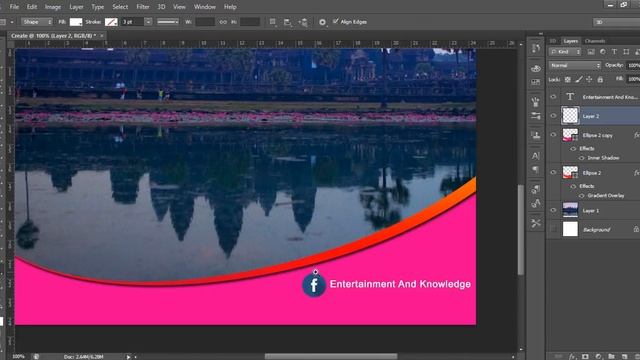Open the Normal blend mode dropdown
The height and width of the screenshot is (360, 640).
click(575, 65)
